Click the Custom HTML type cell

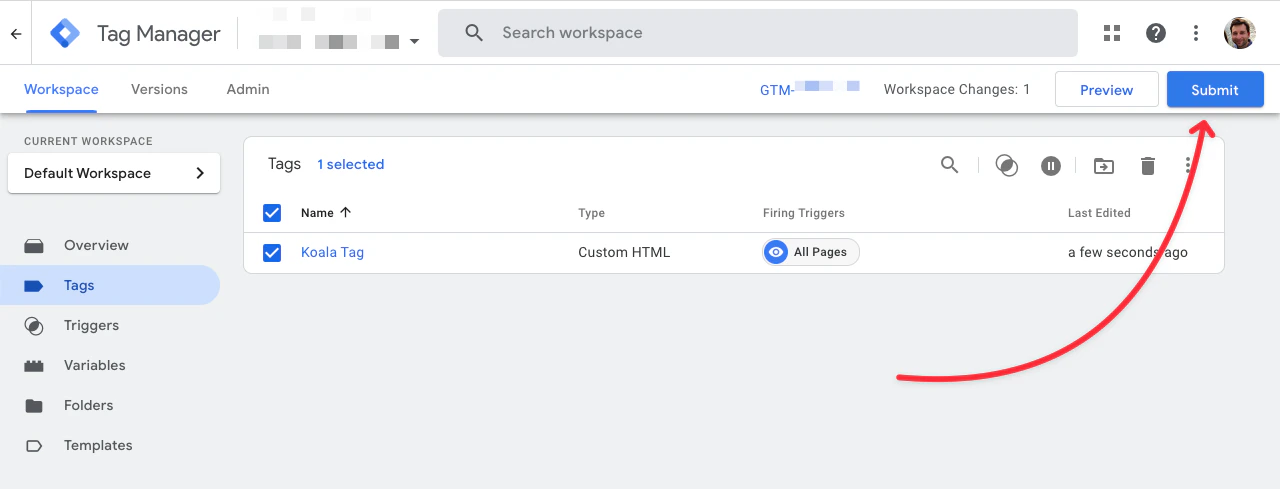click(x=624, y=253)
